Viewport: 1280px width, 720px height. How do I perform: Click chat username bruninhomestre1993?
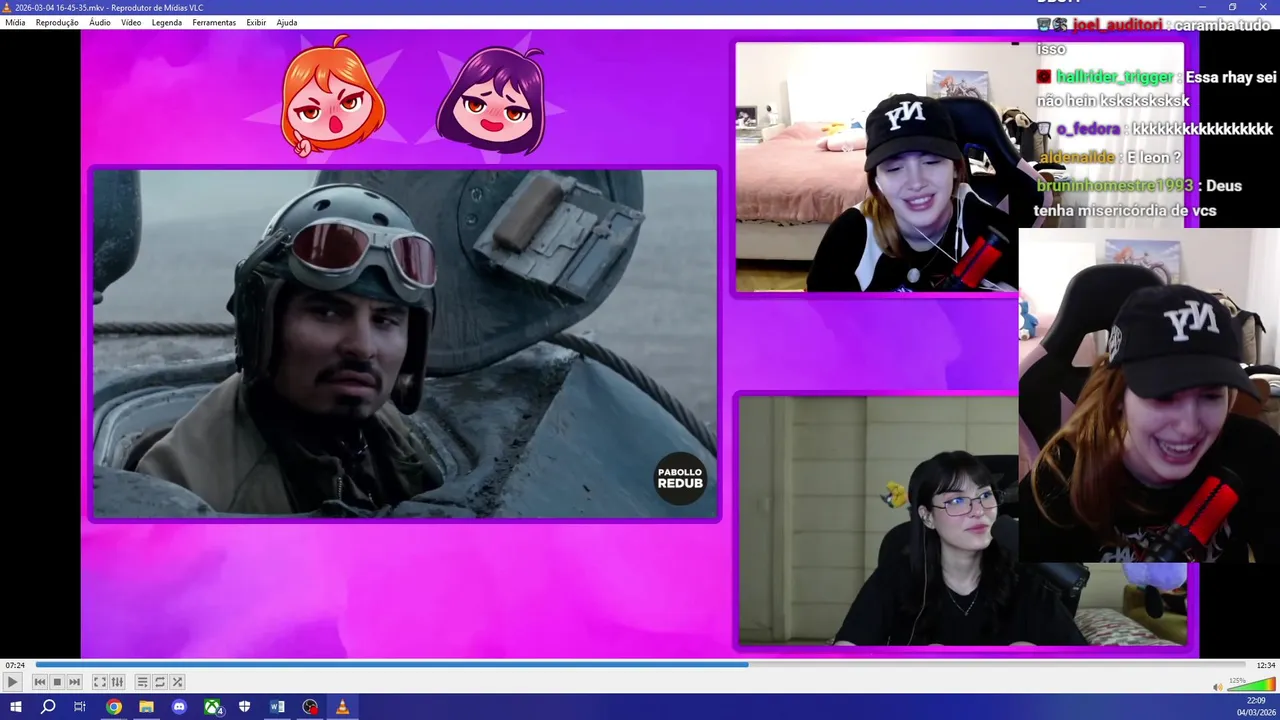point(1115,186)
